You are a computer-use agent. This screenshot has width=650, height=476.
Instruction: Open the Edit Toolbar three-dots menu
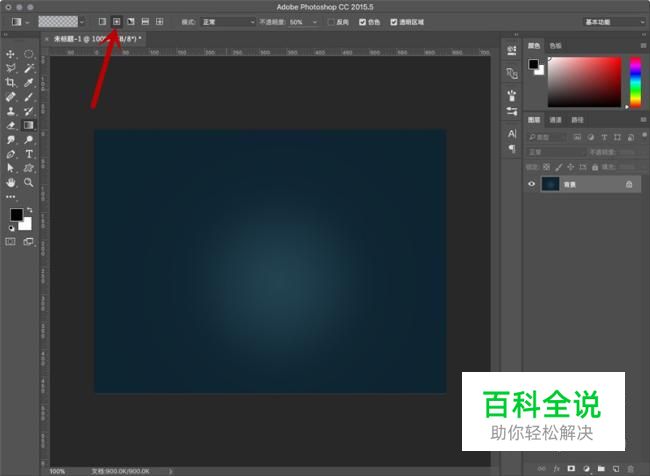11,197
